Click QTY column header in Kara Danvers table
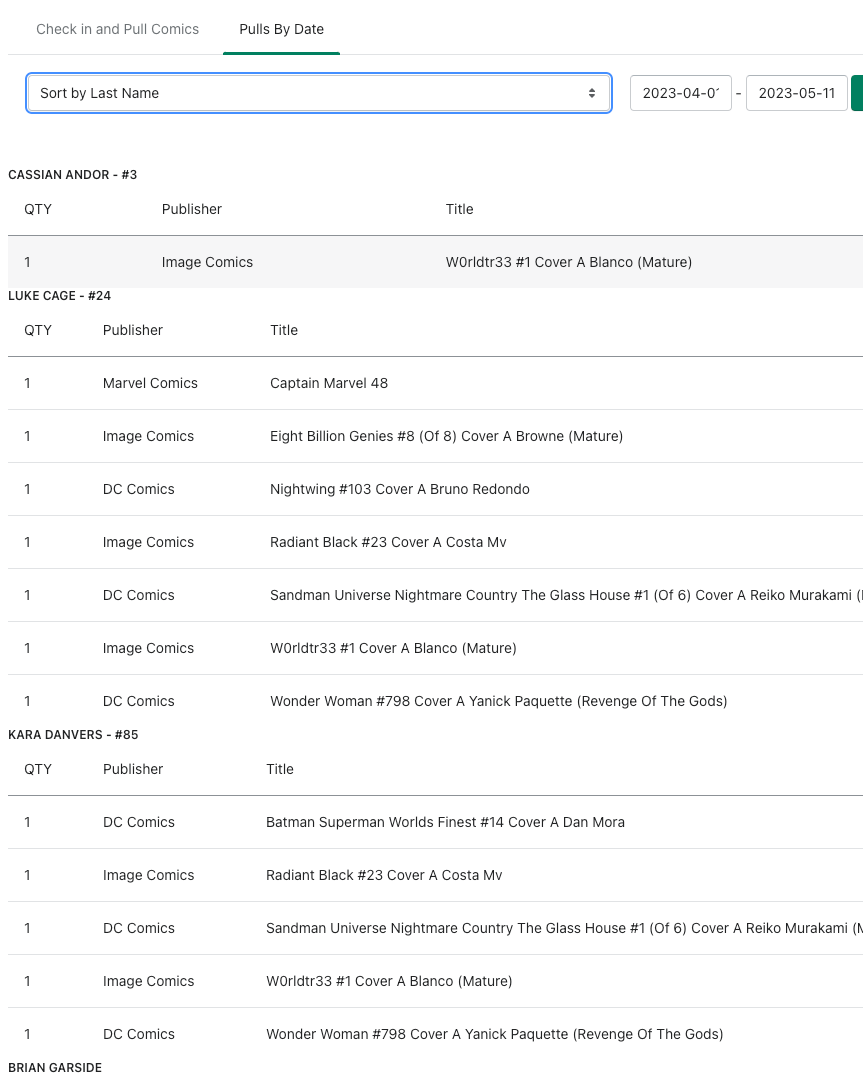Viewport: 863px width, 1083px height. coord(38,769)
